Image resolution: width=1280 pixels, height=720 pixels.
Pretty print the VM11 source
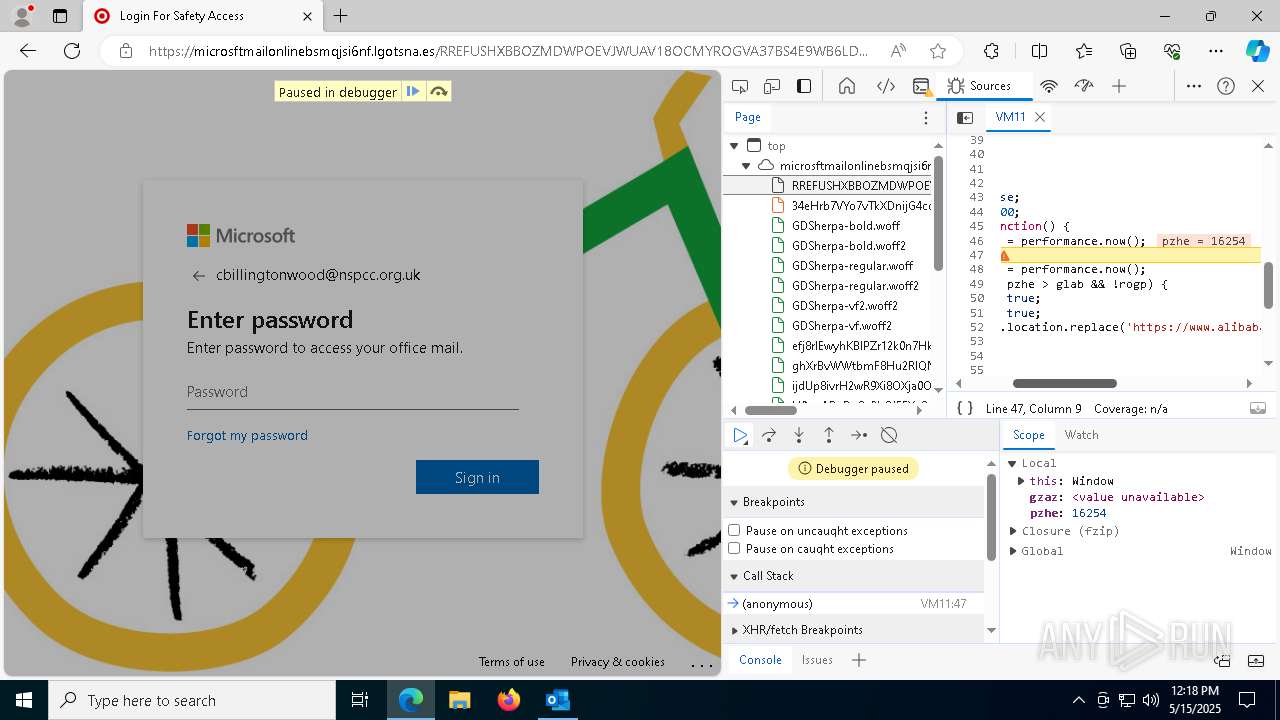965,408
